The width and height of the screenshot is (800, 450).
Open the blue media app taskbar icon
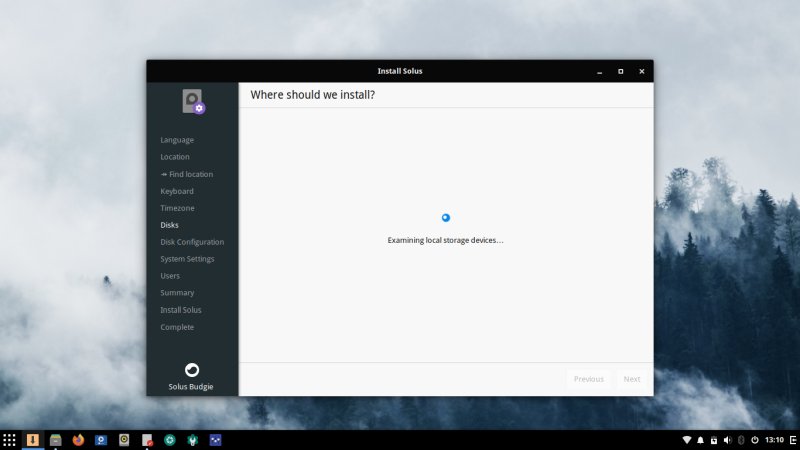pyautogui.click(x=101, y=440)
